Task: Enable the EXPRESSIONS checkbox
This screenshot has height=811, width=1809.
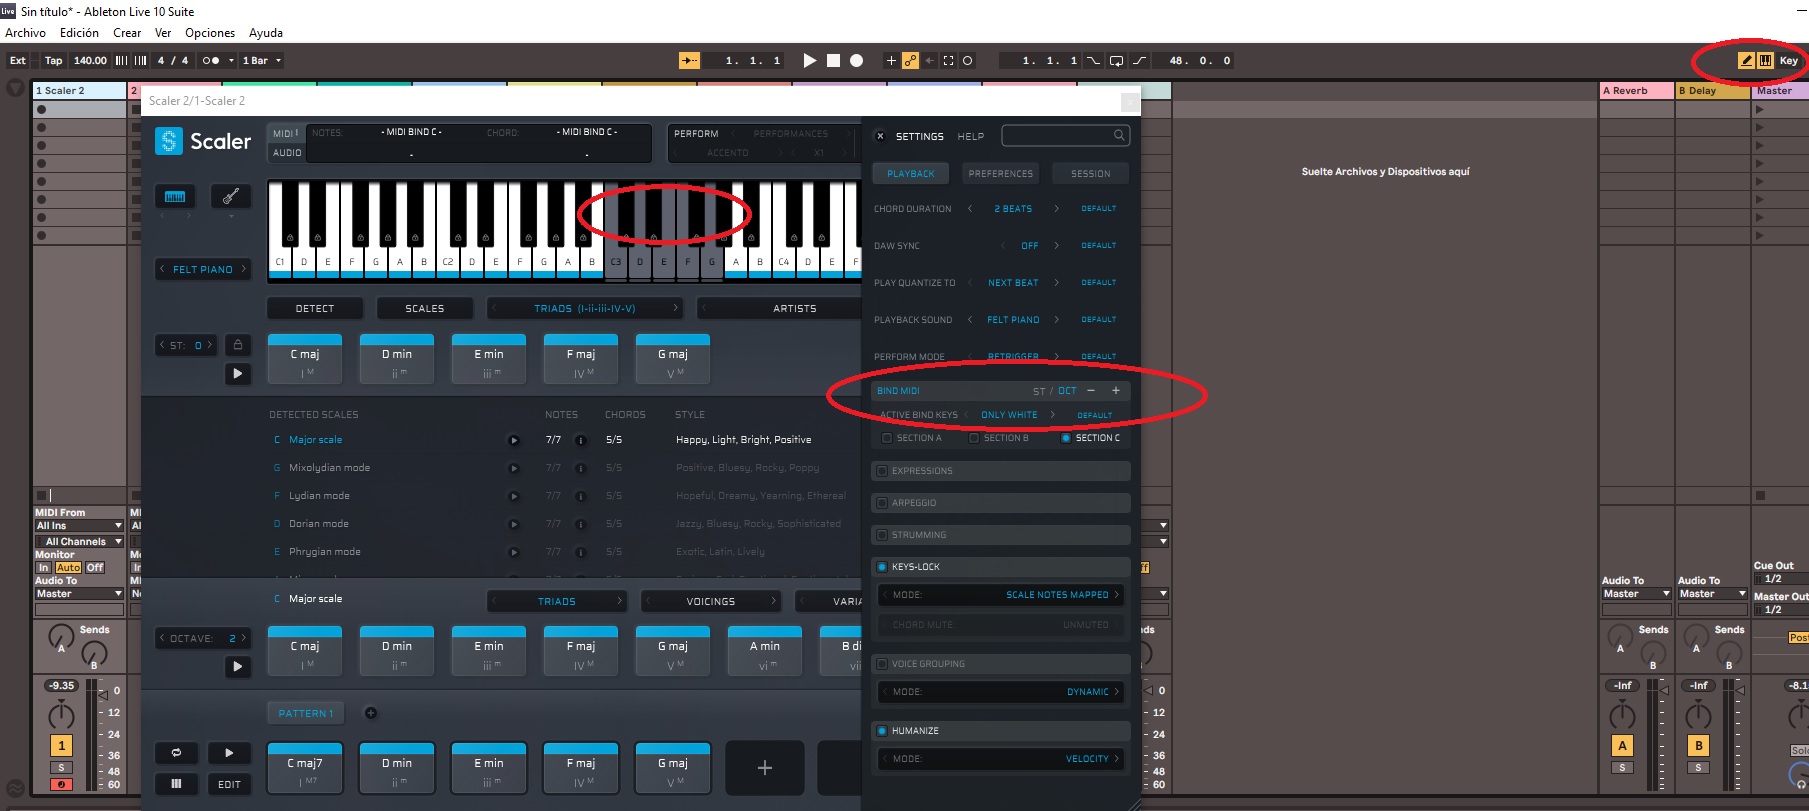Action: pos(882,471)
